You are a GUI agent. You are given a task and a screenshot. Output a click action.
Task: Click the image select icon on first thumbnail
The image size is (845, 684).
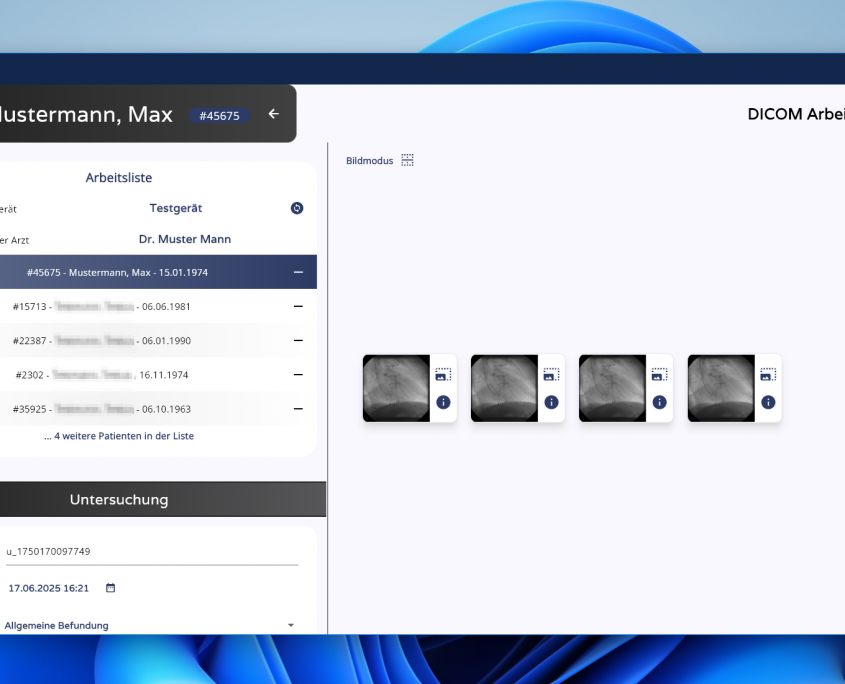click(x=443, y=375)
